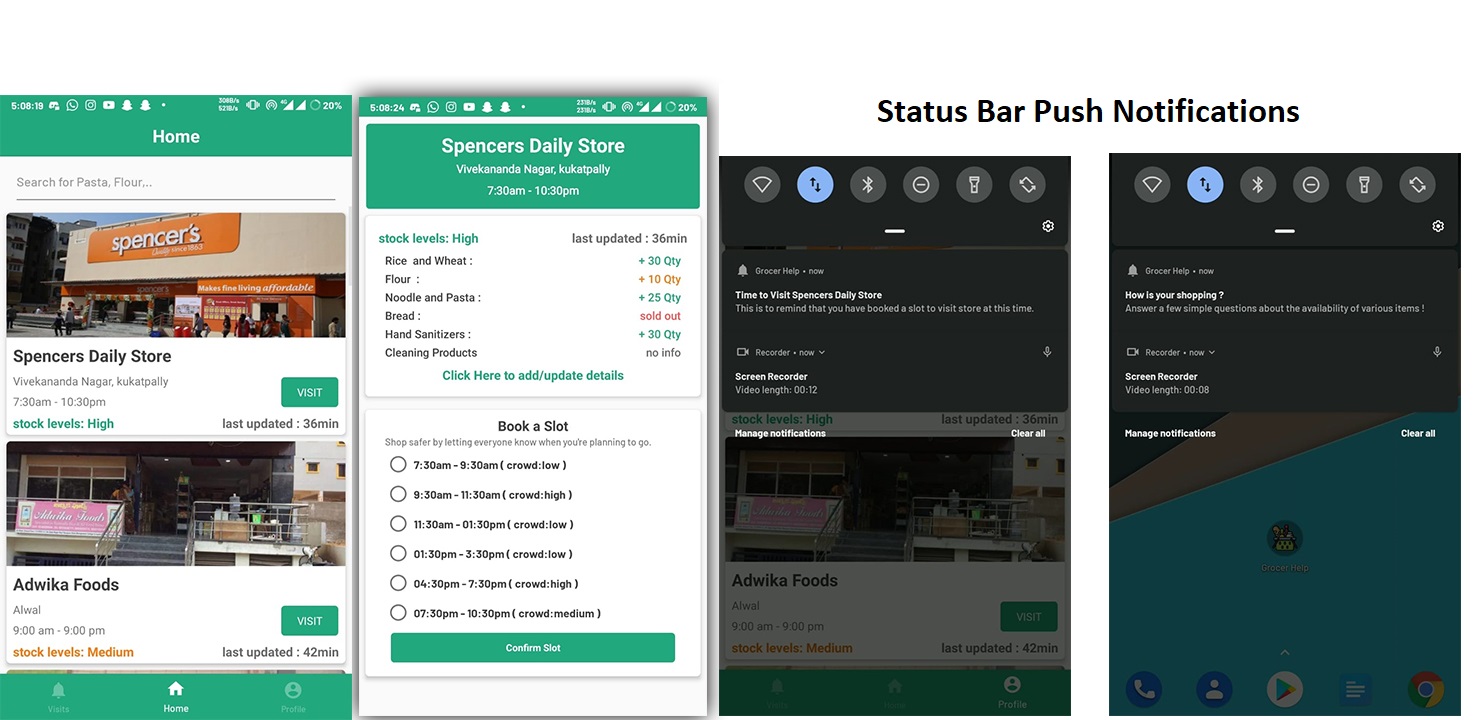Click Manage notifications in fourth phone
The image size is (1481, 720).
click(1170, 433)
